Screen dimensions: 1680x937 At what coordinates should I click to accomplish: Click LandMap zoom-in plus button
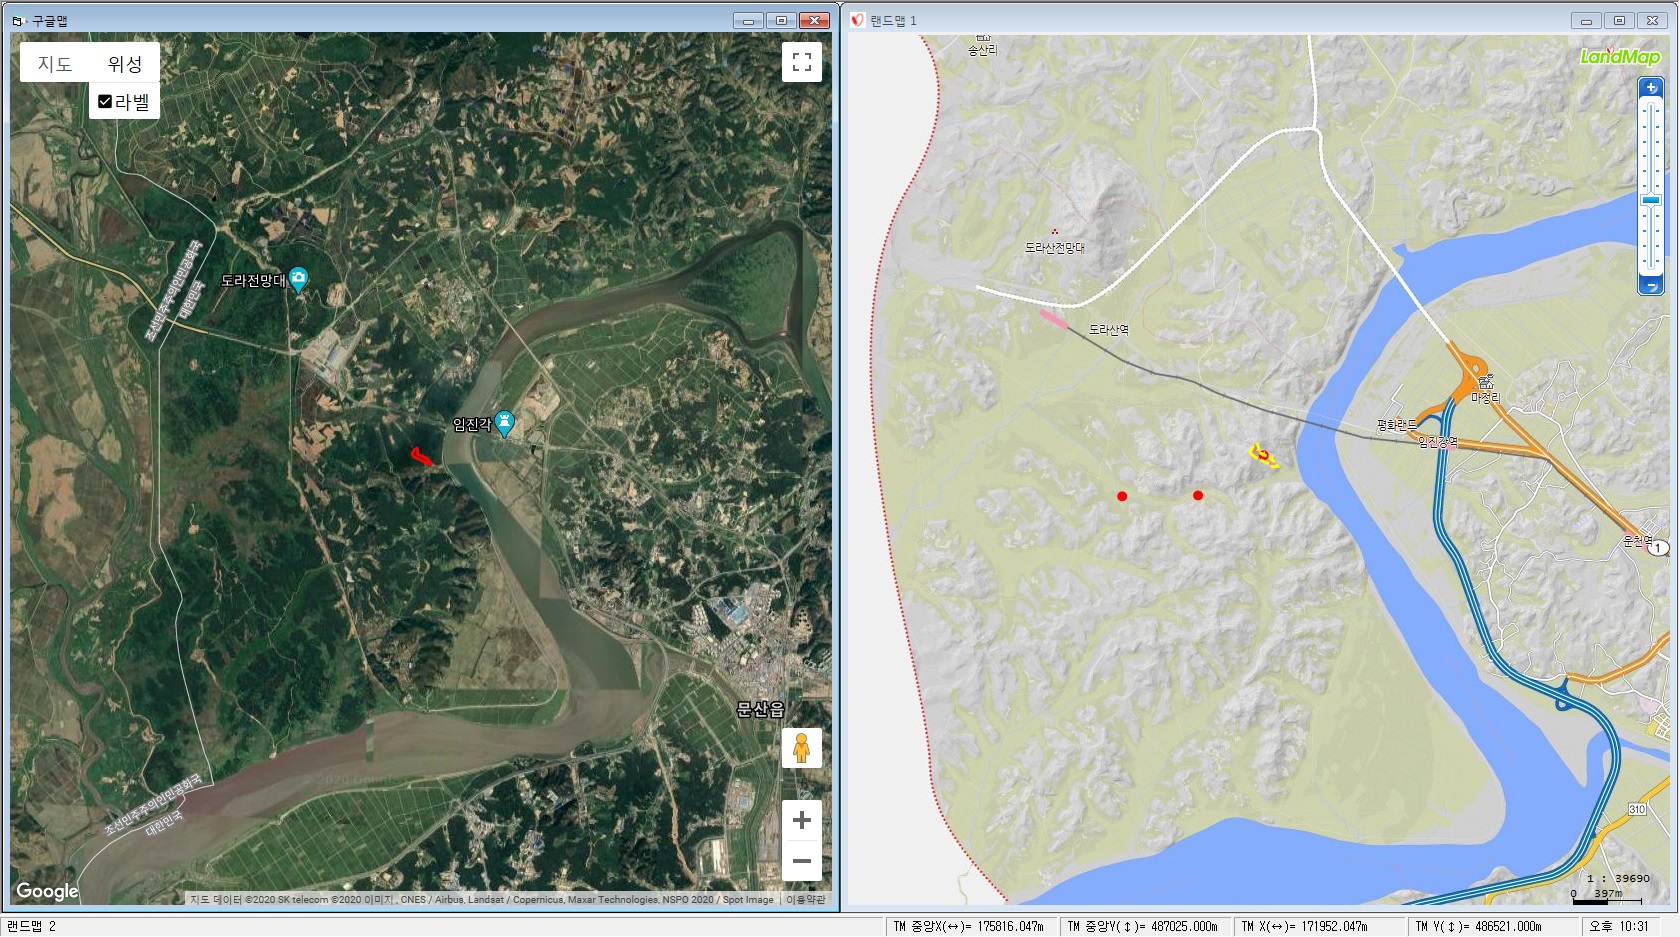1651,88
